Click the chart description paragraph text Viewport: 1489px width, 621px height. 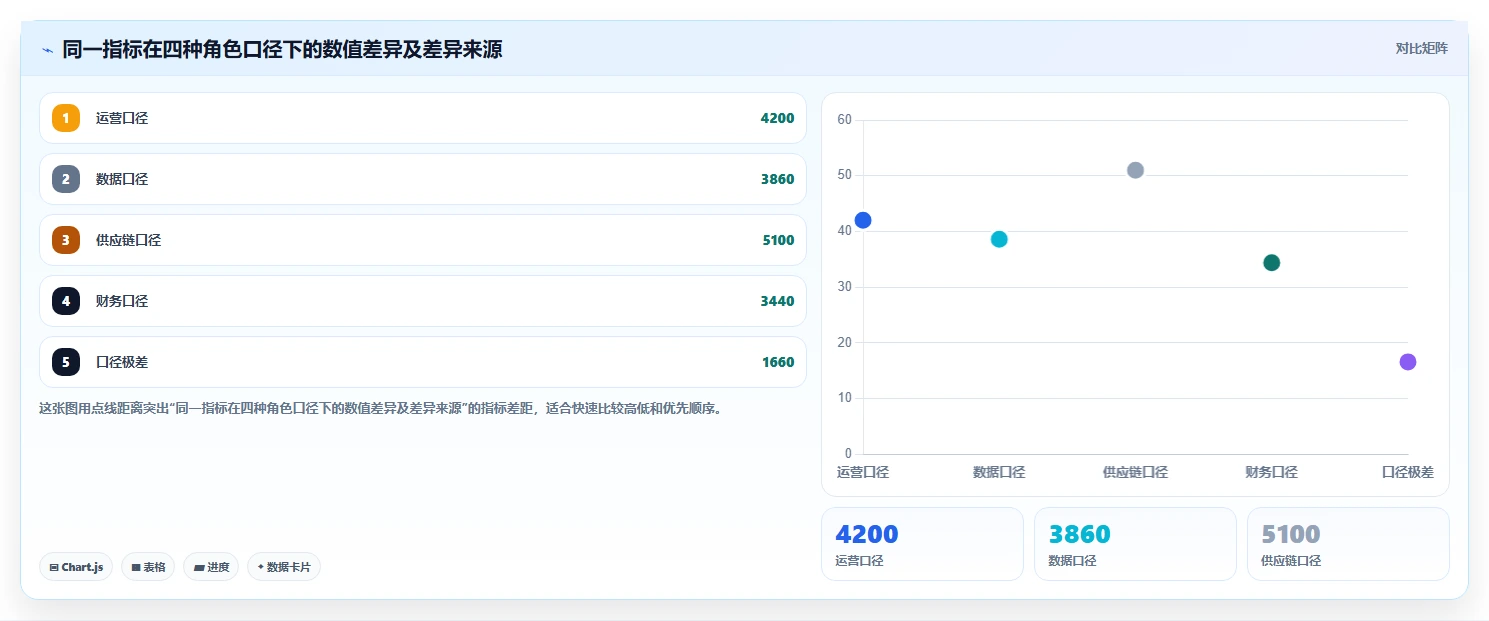click(380, 408)
